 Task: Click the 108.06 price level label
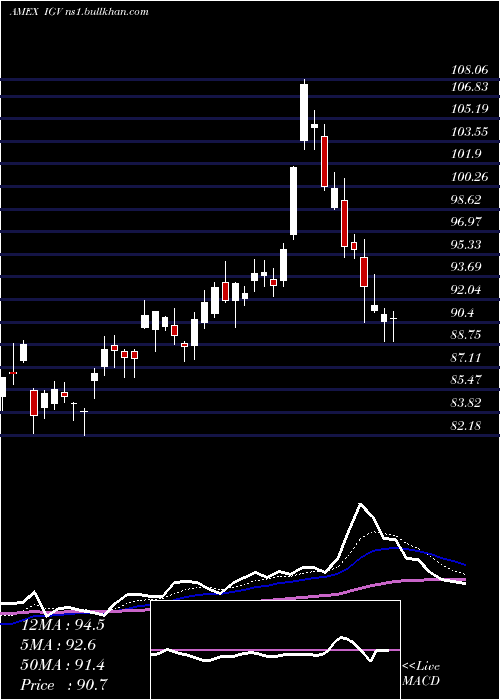click(x=470, y=70)
